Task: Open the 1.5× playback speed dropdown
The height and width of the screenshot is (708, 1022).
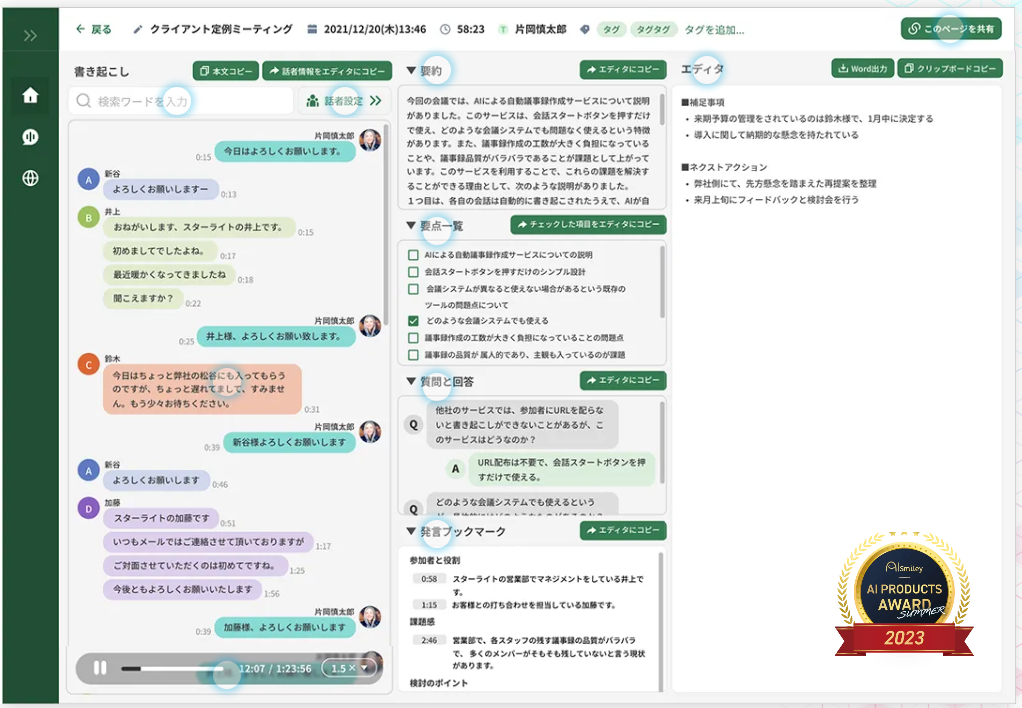Action: 350,668
